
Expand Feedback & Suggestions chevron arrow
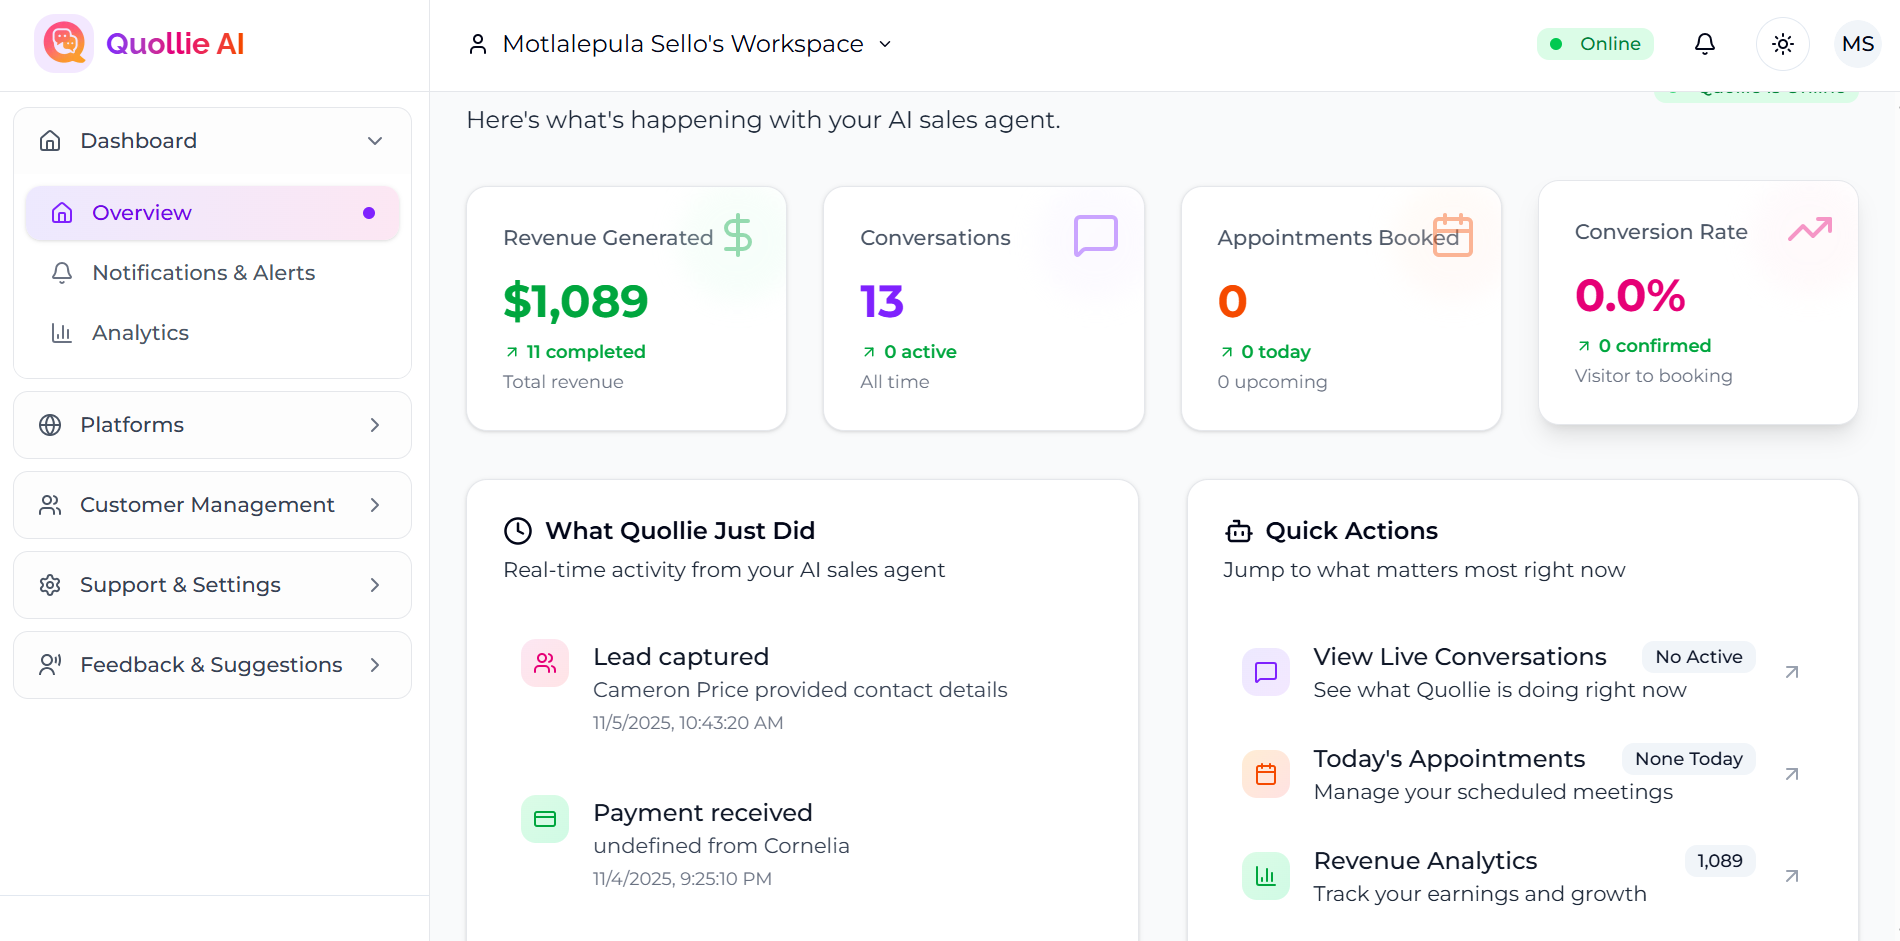click(x=375, y=665)
